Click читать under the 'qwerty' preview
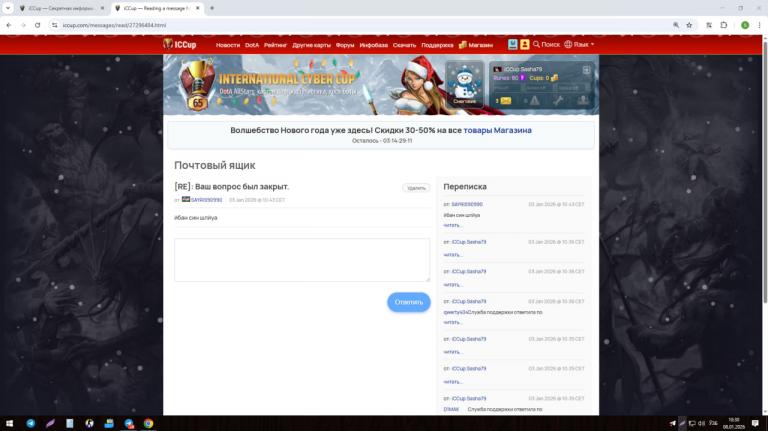Viewport: 768px width, 431px height. [452, 322]
